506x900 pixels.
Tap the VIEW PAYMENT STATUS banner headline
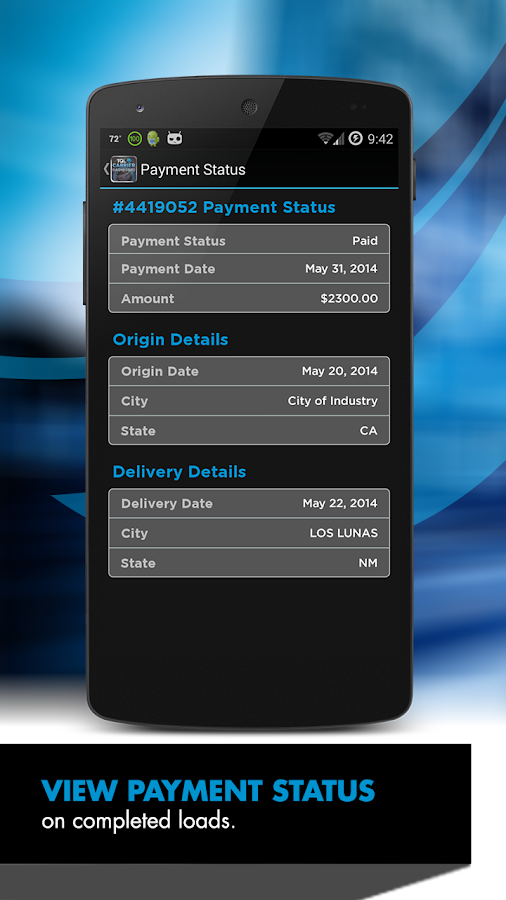click(208, 791)
